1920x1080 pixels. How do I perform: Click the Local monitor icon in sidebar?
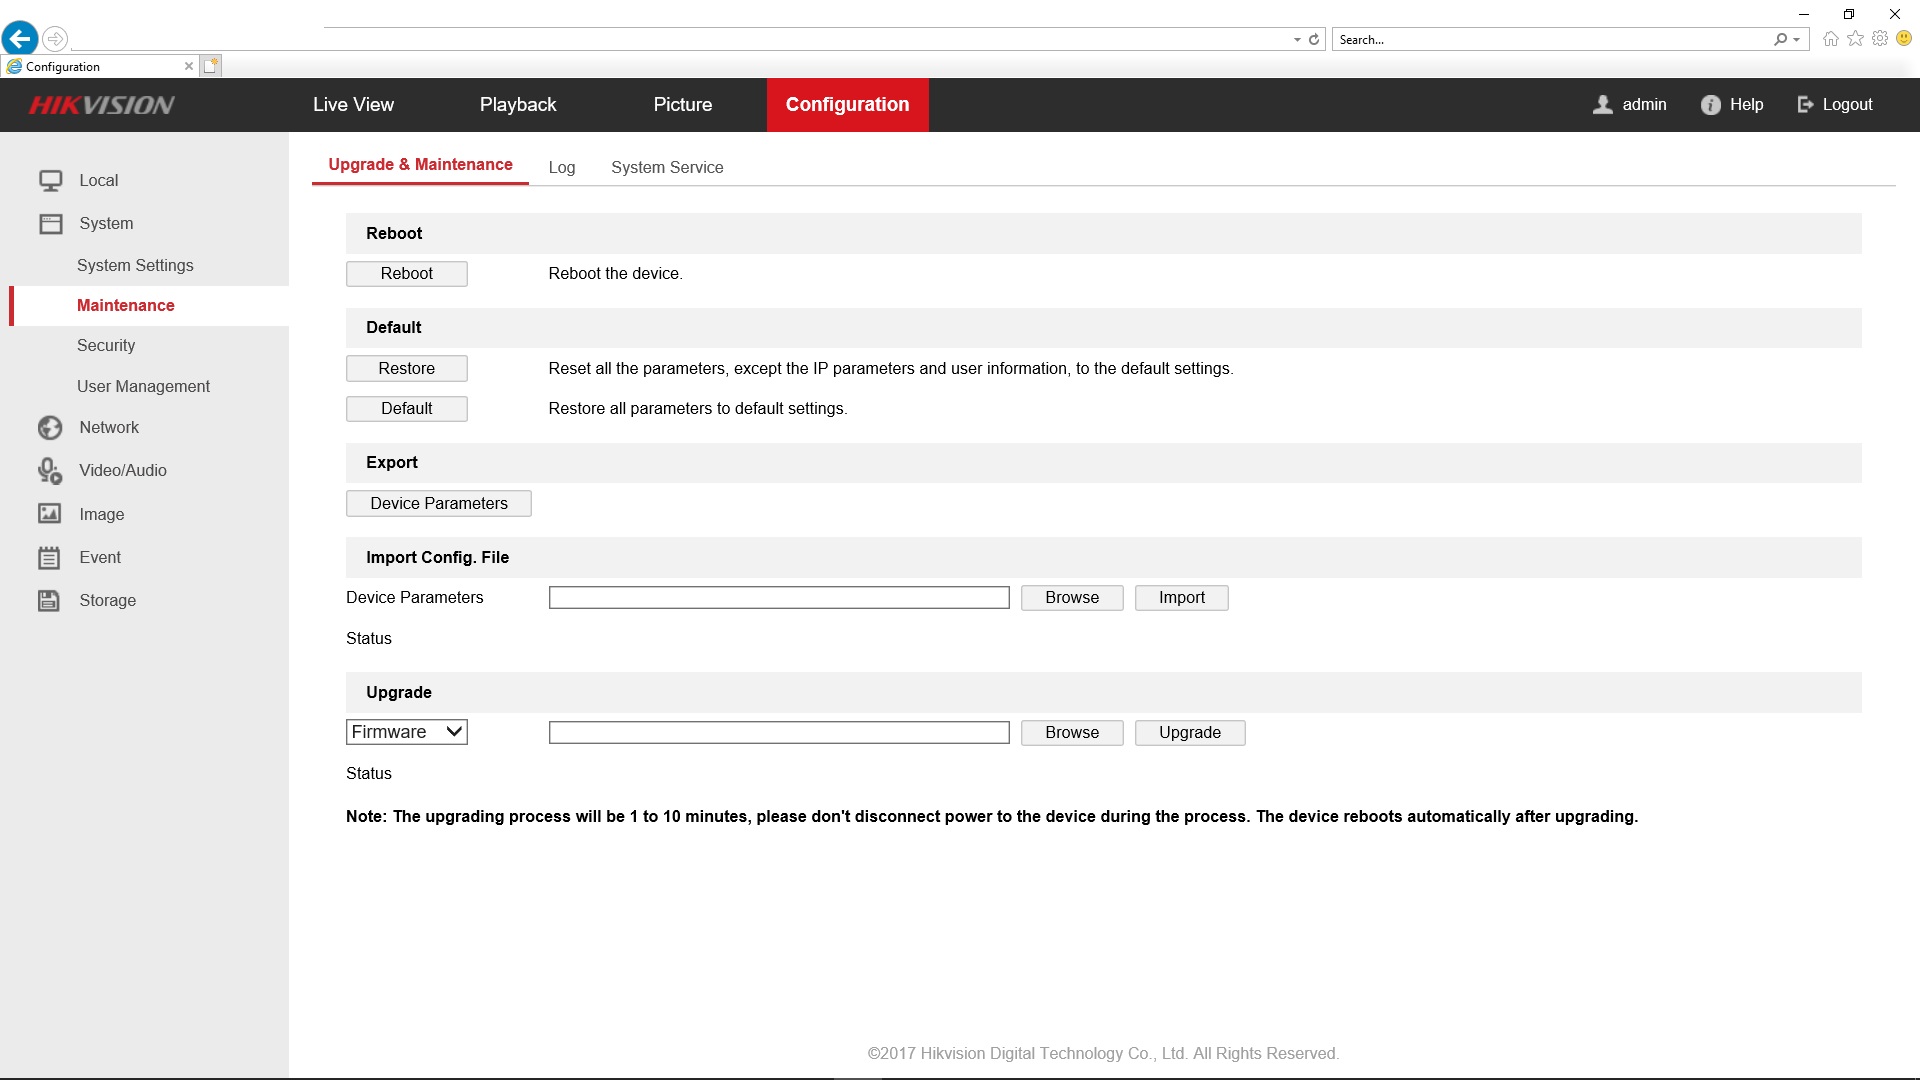point(50,181)
